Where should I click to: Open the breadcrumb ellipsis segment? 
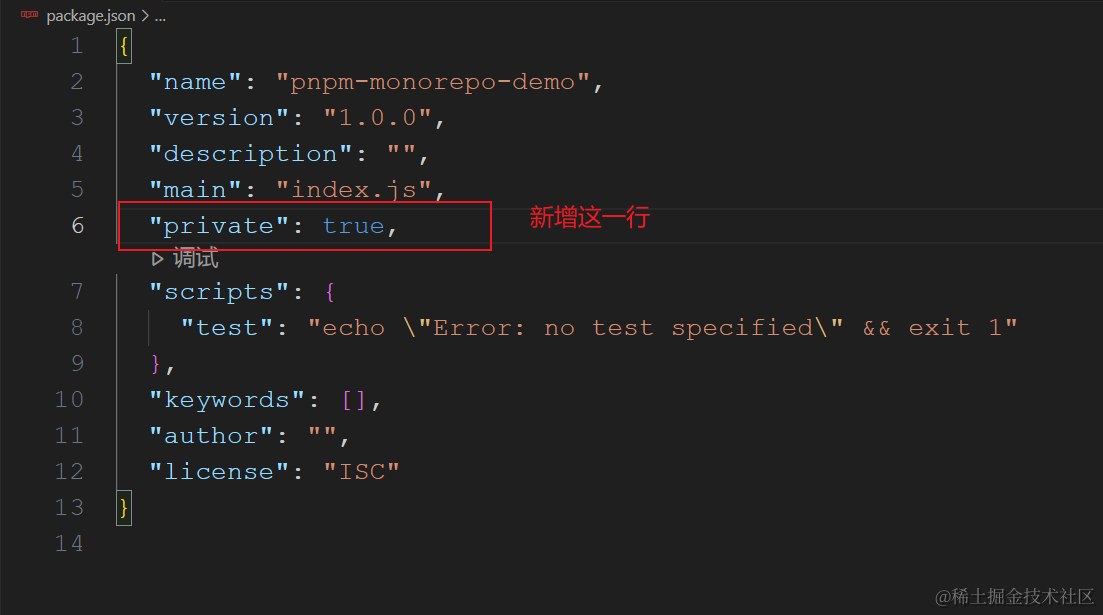tap(160, 16)
